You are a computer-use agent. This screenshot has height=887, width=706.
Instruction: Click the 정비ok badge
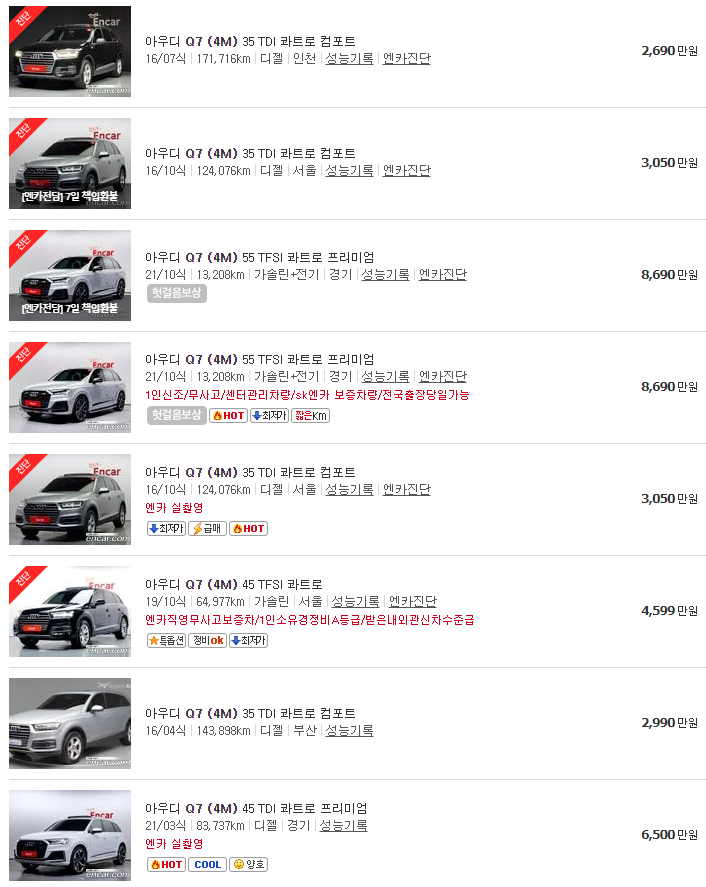tap(206, 640)
